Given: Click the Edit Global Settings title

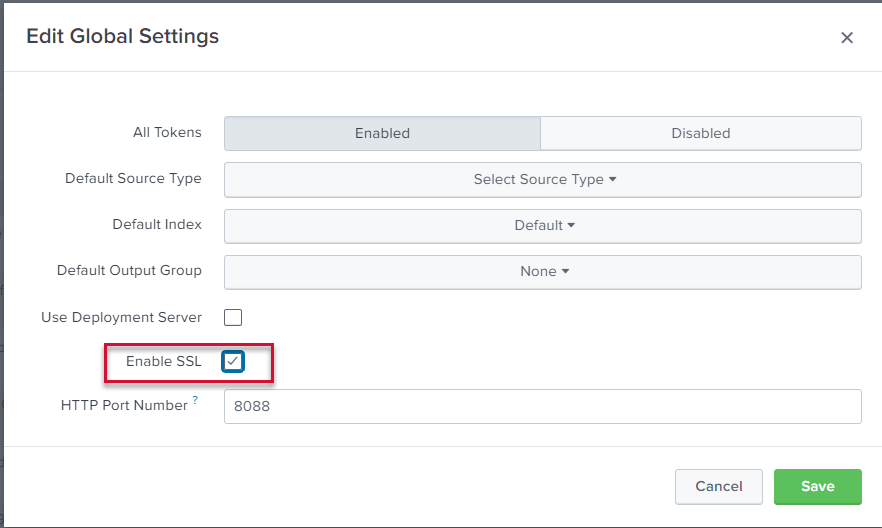Looking at the screenshot, I should pyautogui.click(x=122, y=37).
